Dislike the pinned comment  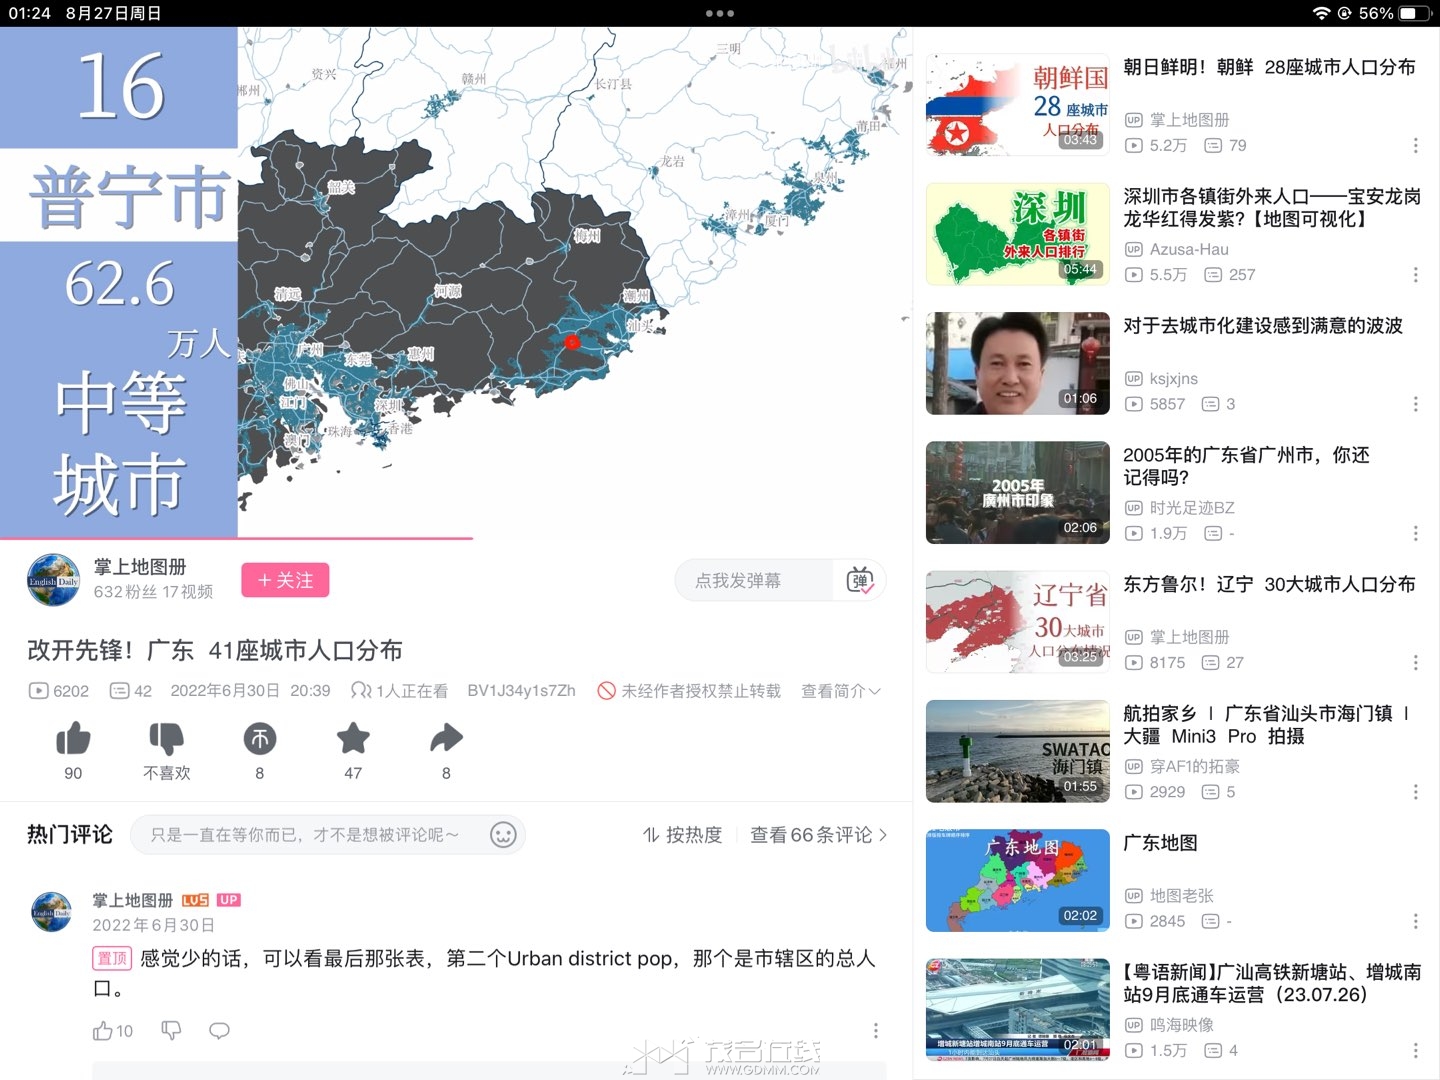[171, 1030]
